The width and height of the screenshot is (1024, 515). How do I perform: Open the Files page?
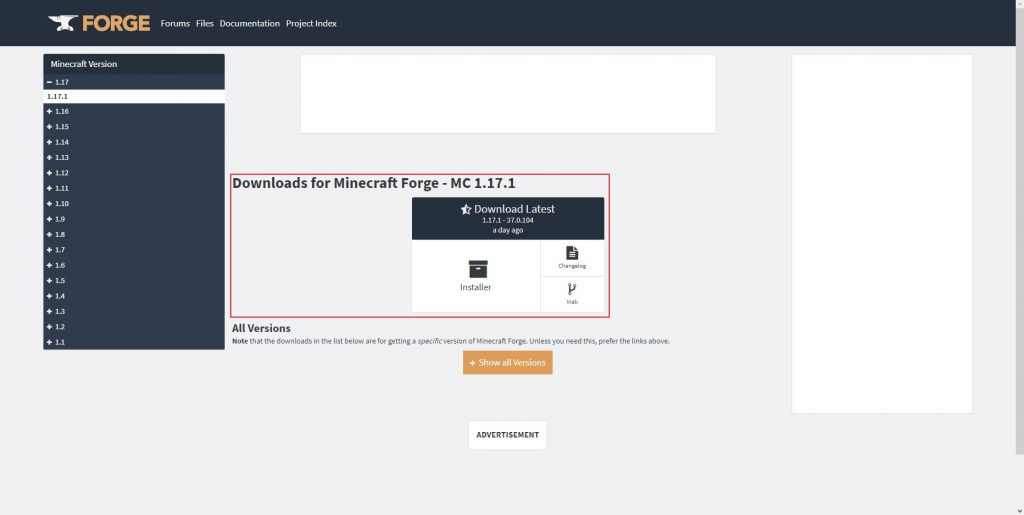[x=204, y=23]
